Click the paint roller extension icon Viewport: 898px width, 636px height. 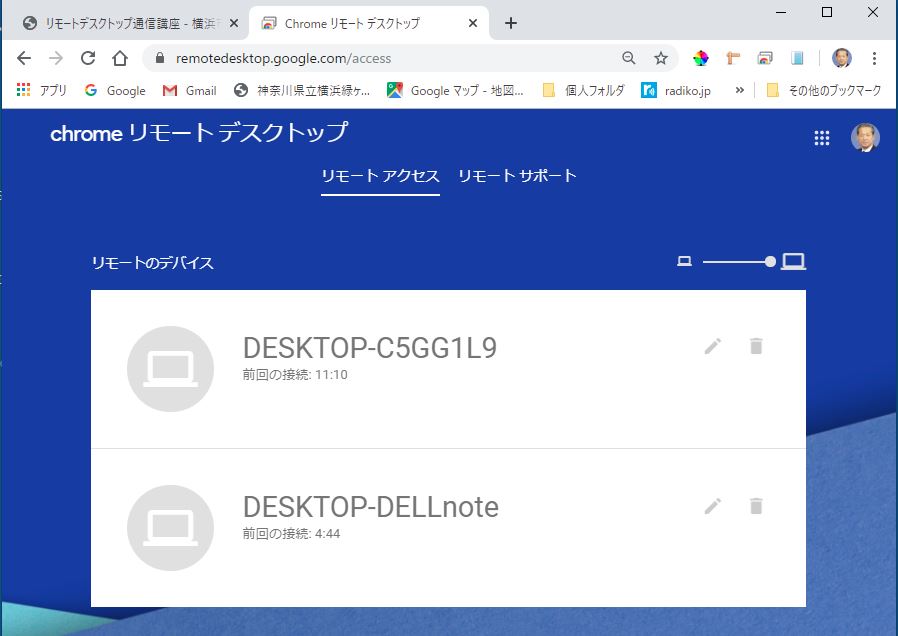tap(733, 58)
